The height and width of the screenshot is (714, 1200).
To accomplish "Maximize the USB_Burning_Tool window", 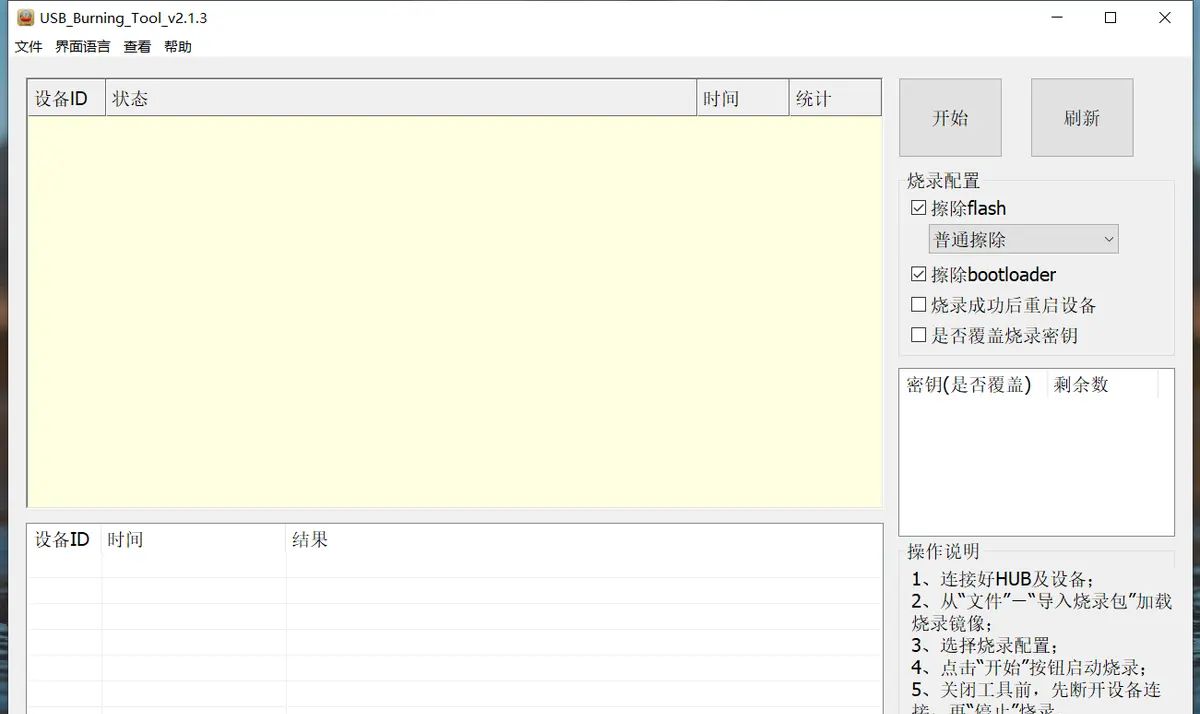I will 1110,18.
